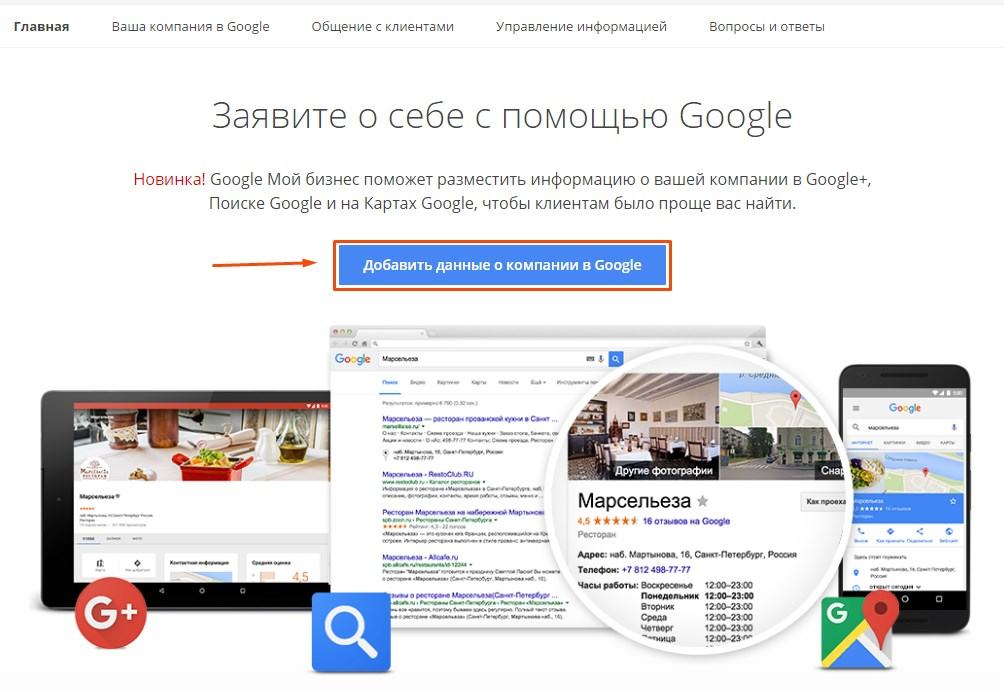Click Добавить данные о компании в Google

pos(502,264)
